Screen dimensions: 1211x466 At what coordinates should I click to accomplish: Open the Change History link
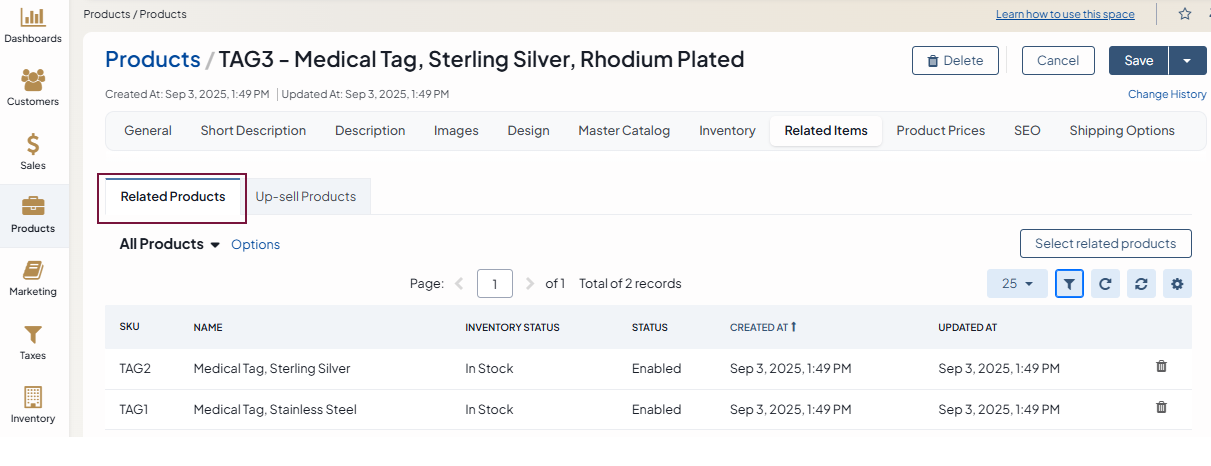[1167, 94]
